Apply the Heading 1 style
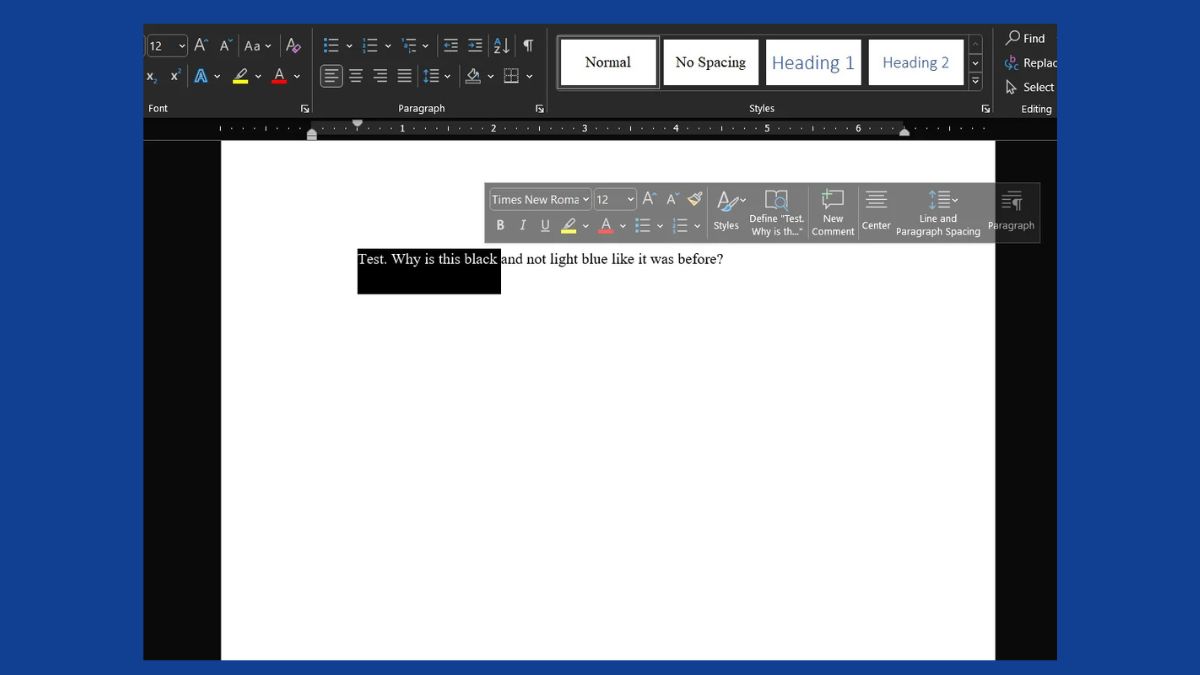Screen dimensions: 1200x675 [813, 62]
